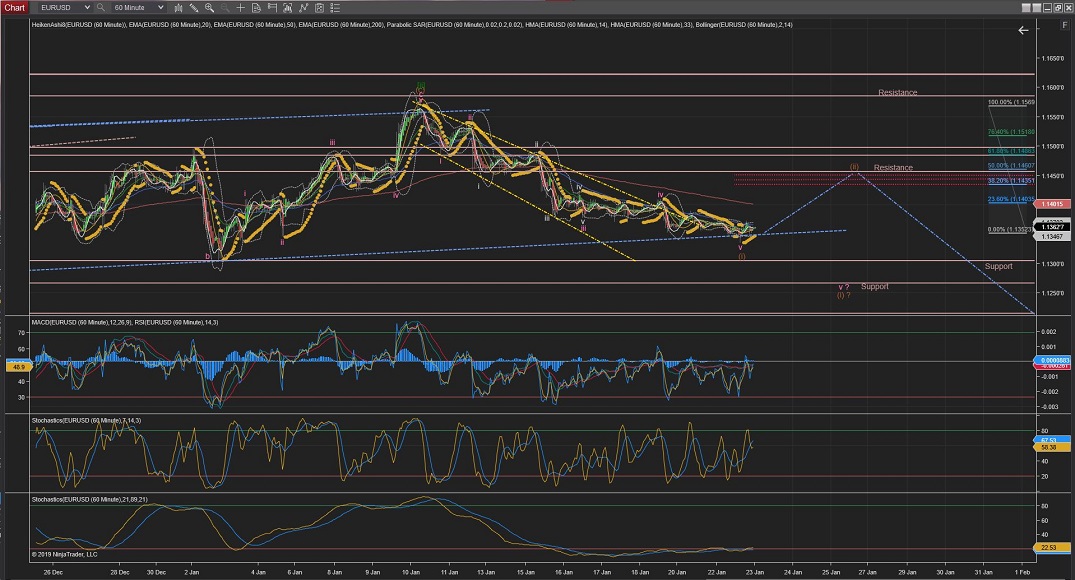
Task: Click the orange 22.53 stochastics value marker
Action: pos(1050,547)
